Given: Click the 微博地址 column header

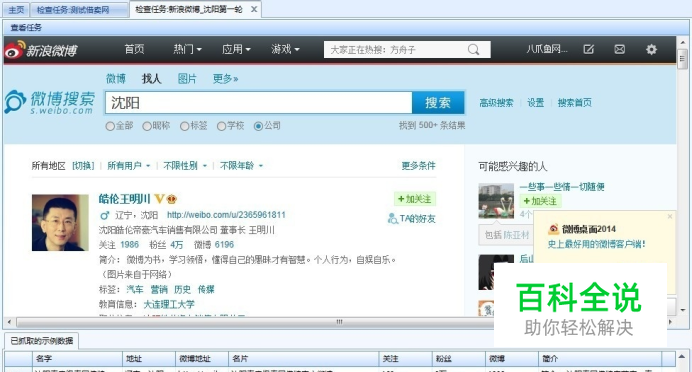Looking at the screenshot, I should tap(202, 359).
